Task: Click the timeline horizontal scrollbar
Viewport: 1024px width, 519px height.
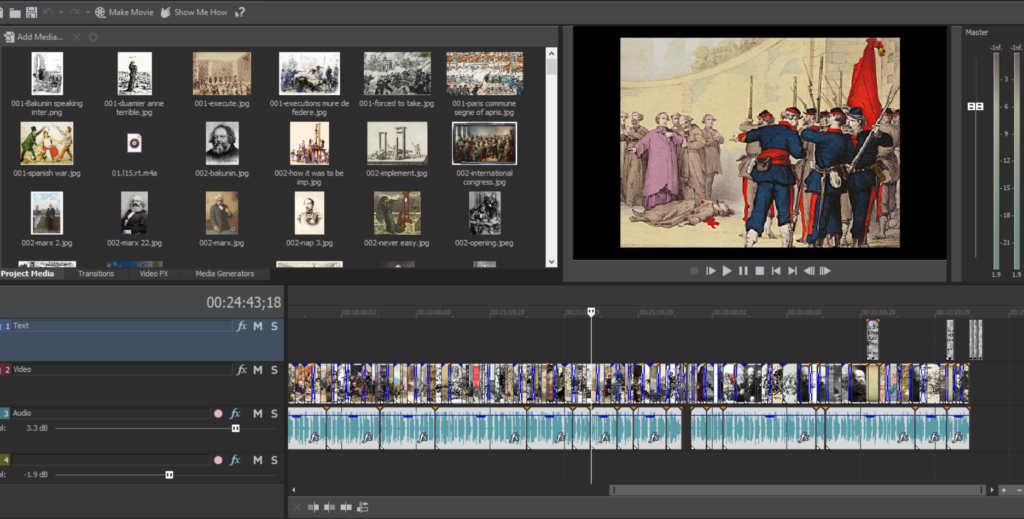Action: tap(797, 490)
